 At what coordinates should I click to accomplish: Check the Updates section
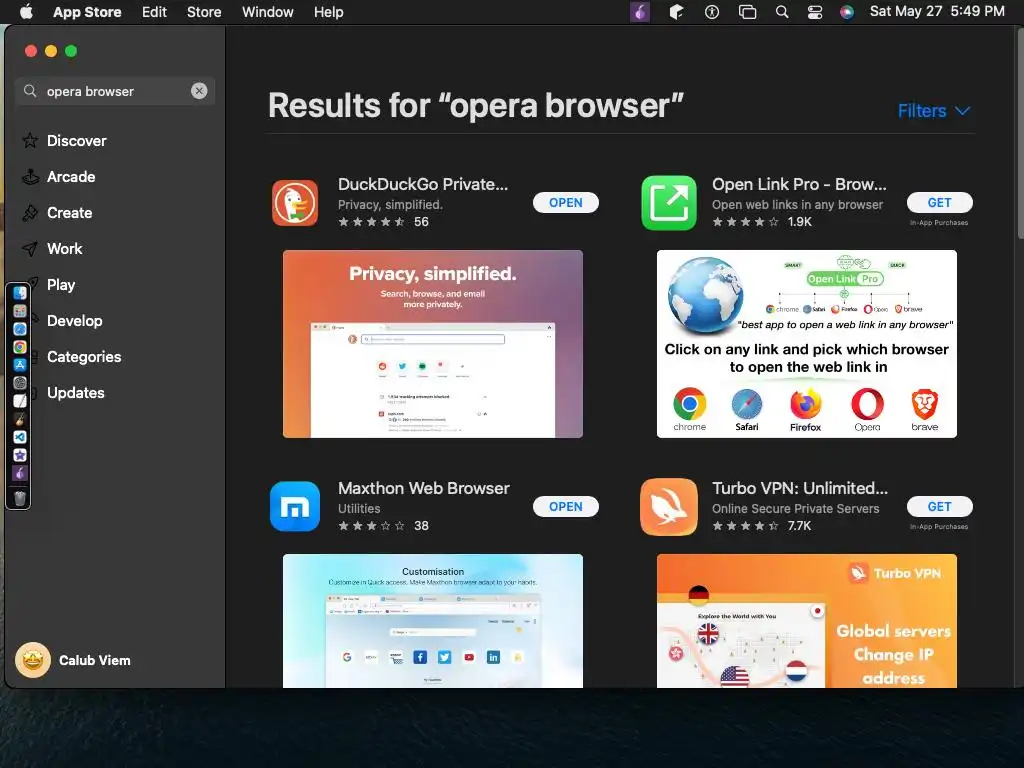point(75,392)
